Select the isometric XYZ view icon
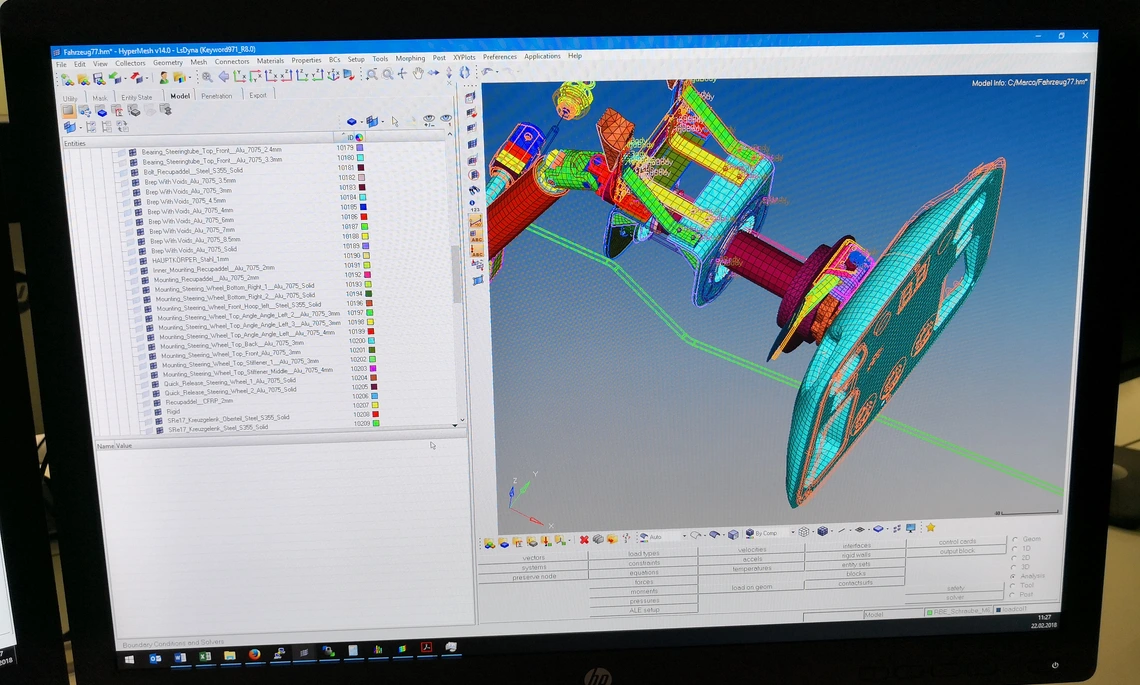This screenshot has height=685, width=1140. click(333, 75)
